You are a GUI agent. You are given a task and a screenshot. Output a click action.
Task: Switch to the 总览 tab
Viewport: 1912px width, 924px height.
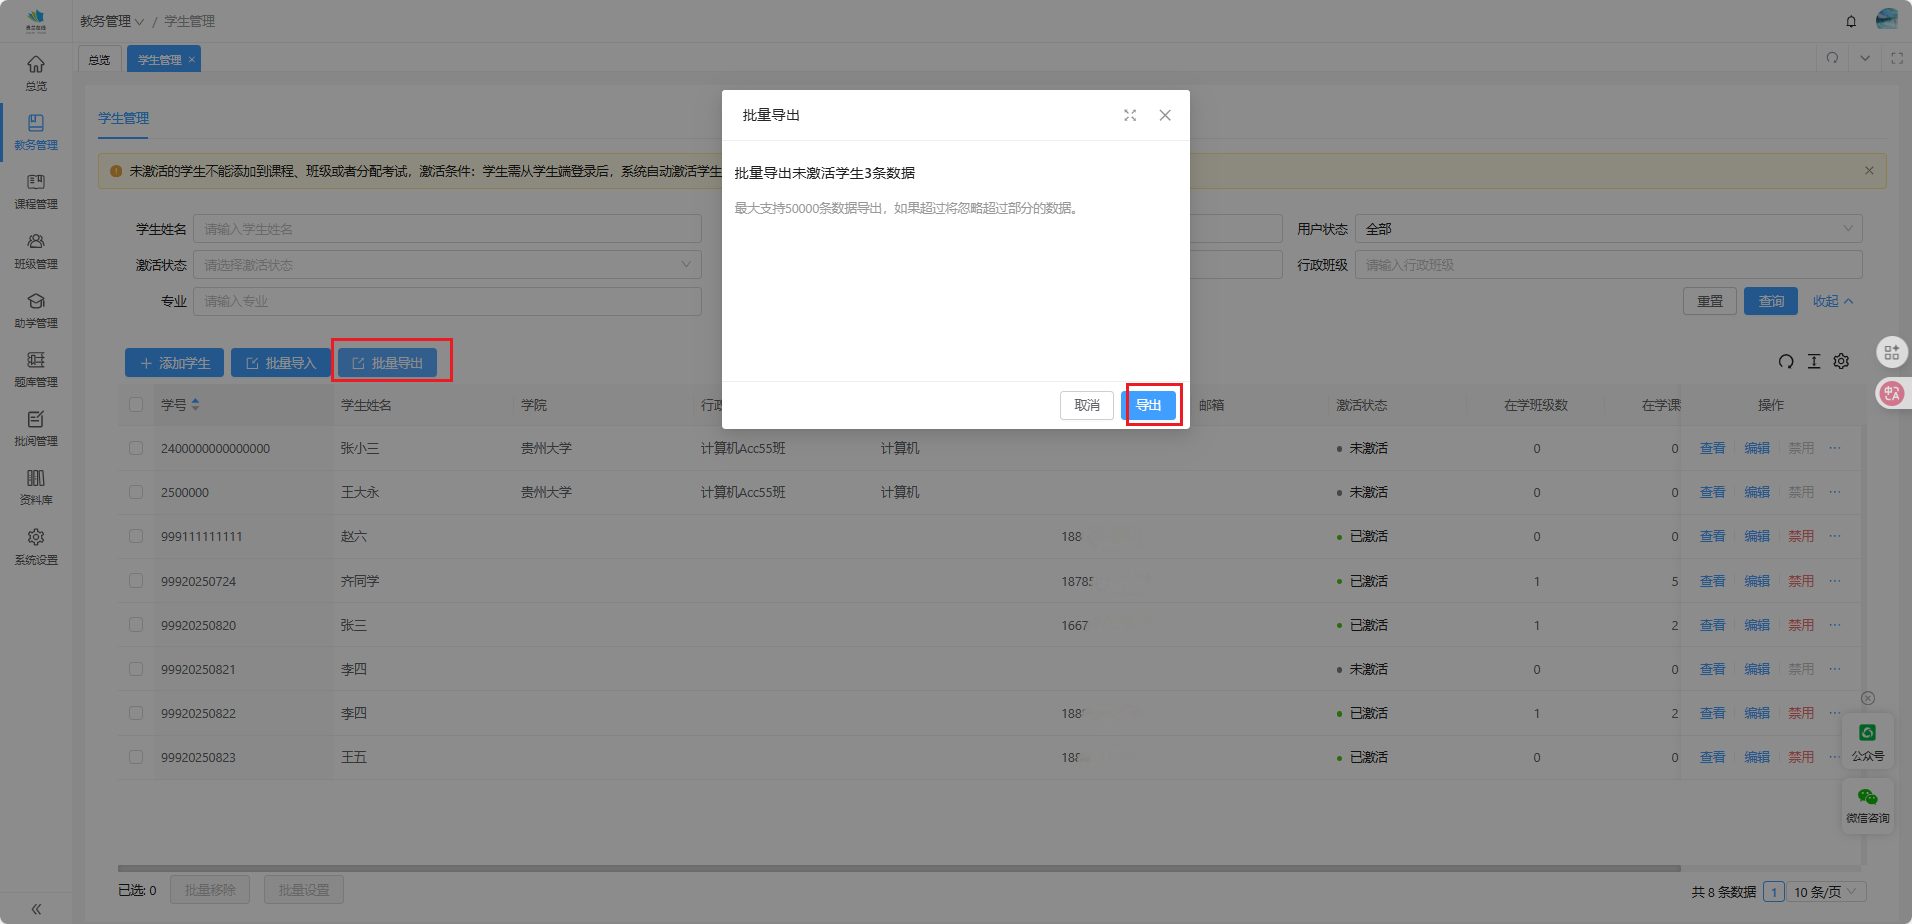(x=100, y=60)
